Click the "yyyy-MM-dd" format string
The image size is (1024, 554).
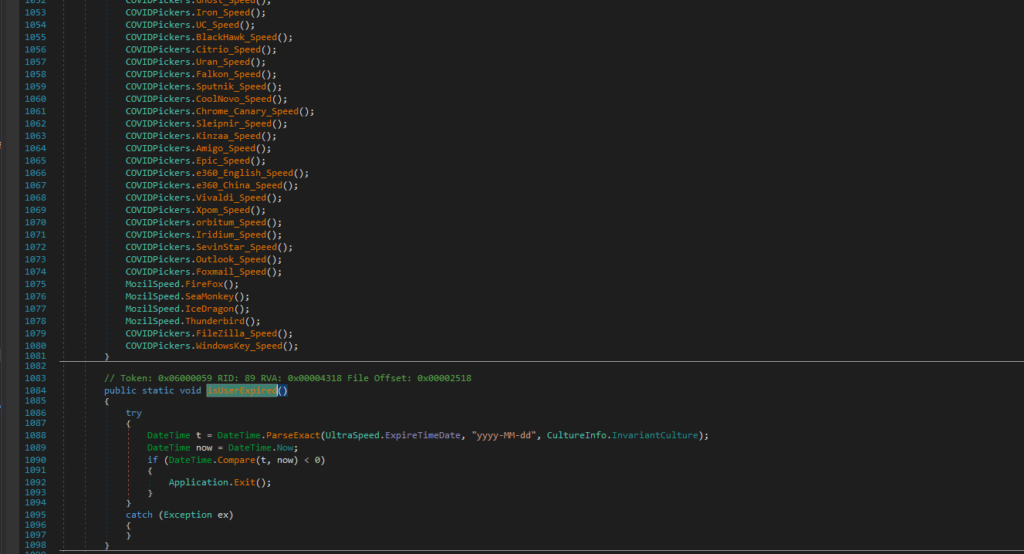coord(503,436)
